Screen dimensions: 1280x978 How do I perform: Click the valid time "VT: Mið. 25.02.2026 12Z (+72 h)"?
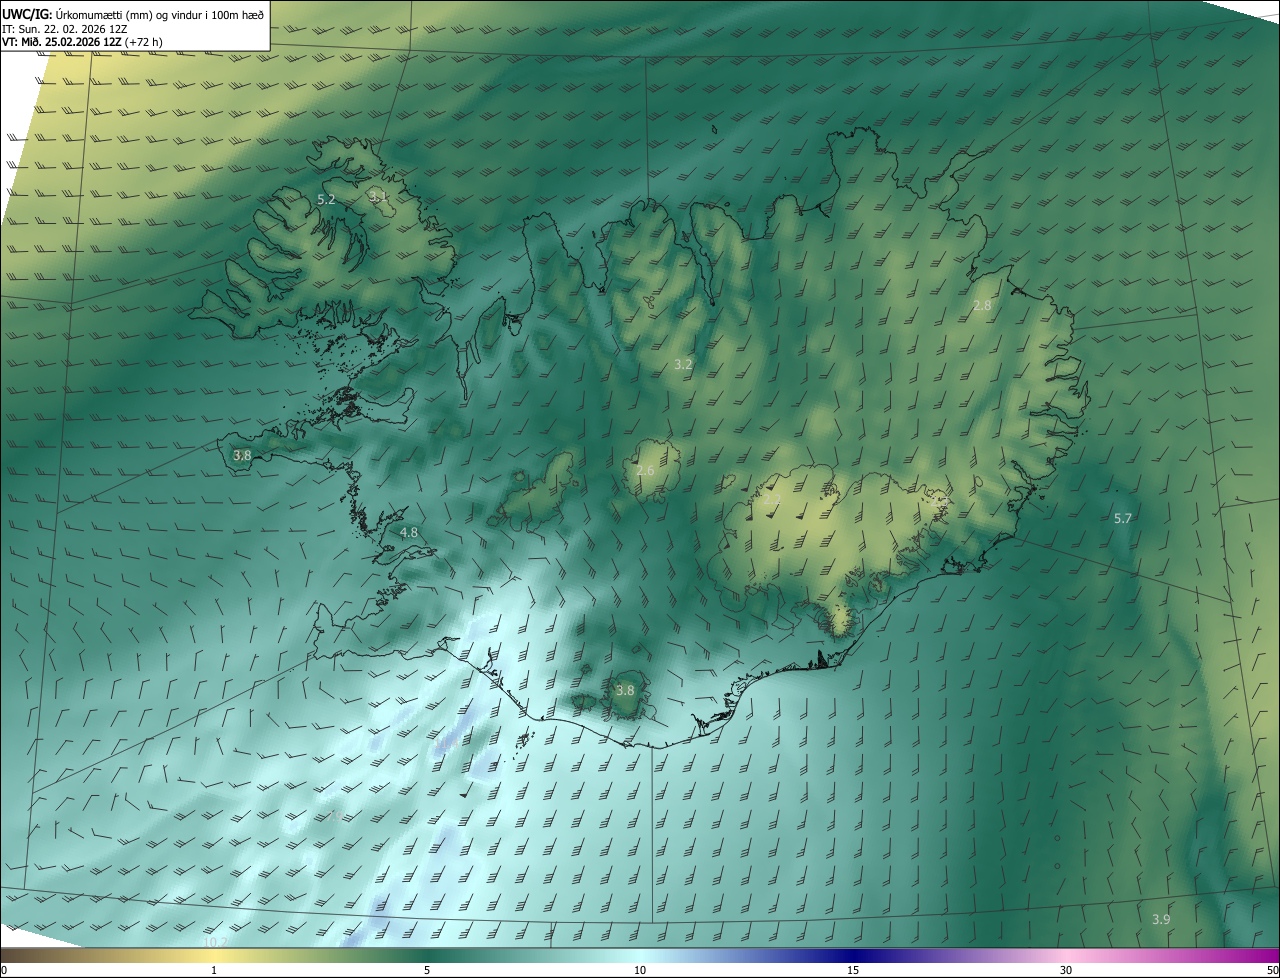tap(83, 42)
